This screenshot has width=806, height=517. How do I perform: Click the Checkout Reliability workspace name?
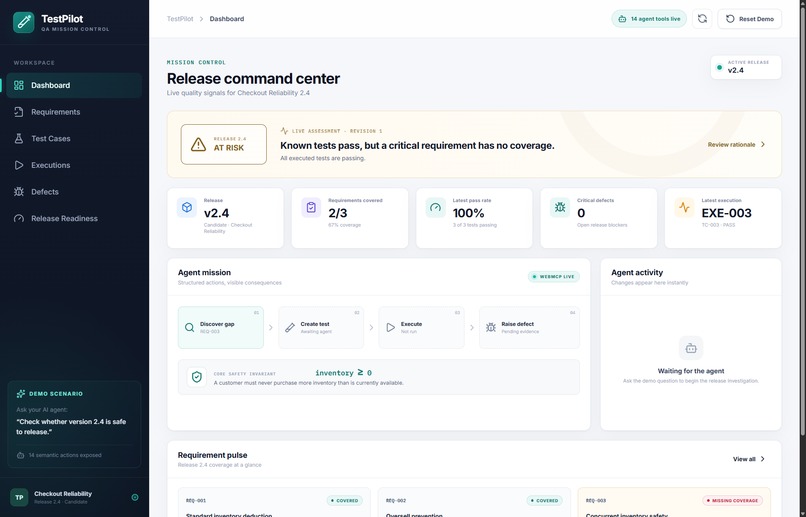[x=63, y=494]
